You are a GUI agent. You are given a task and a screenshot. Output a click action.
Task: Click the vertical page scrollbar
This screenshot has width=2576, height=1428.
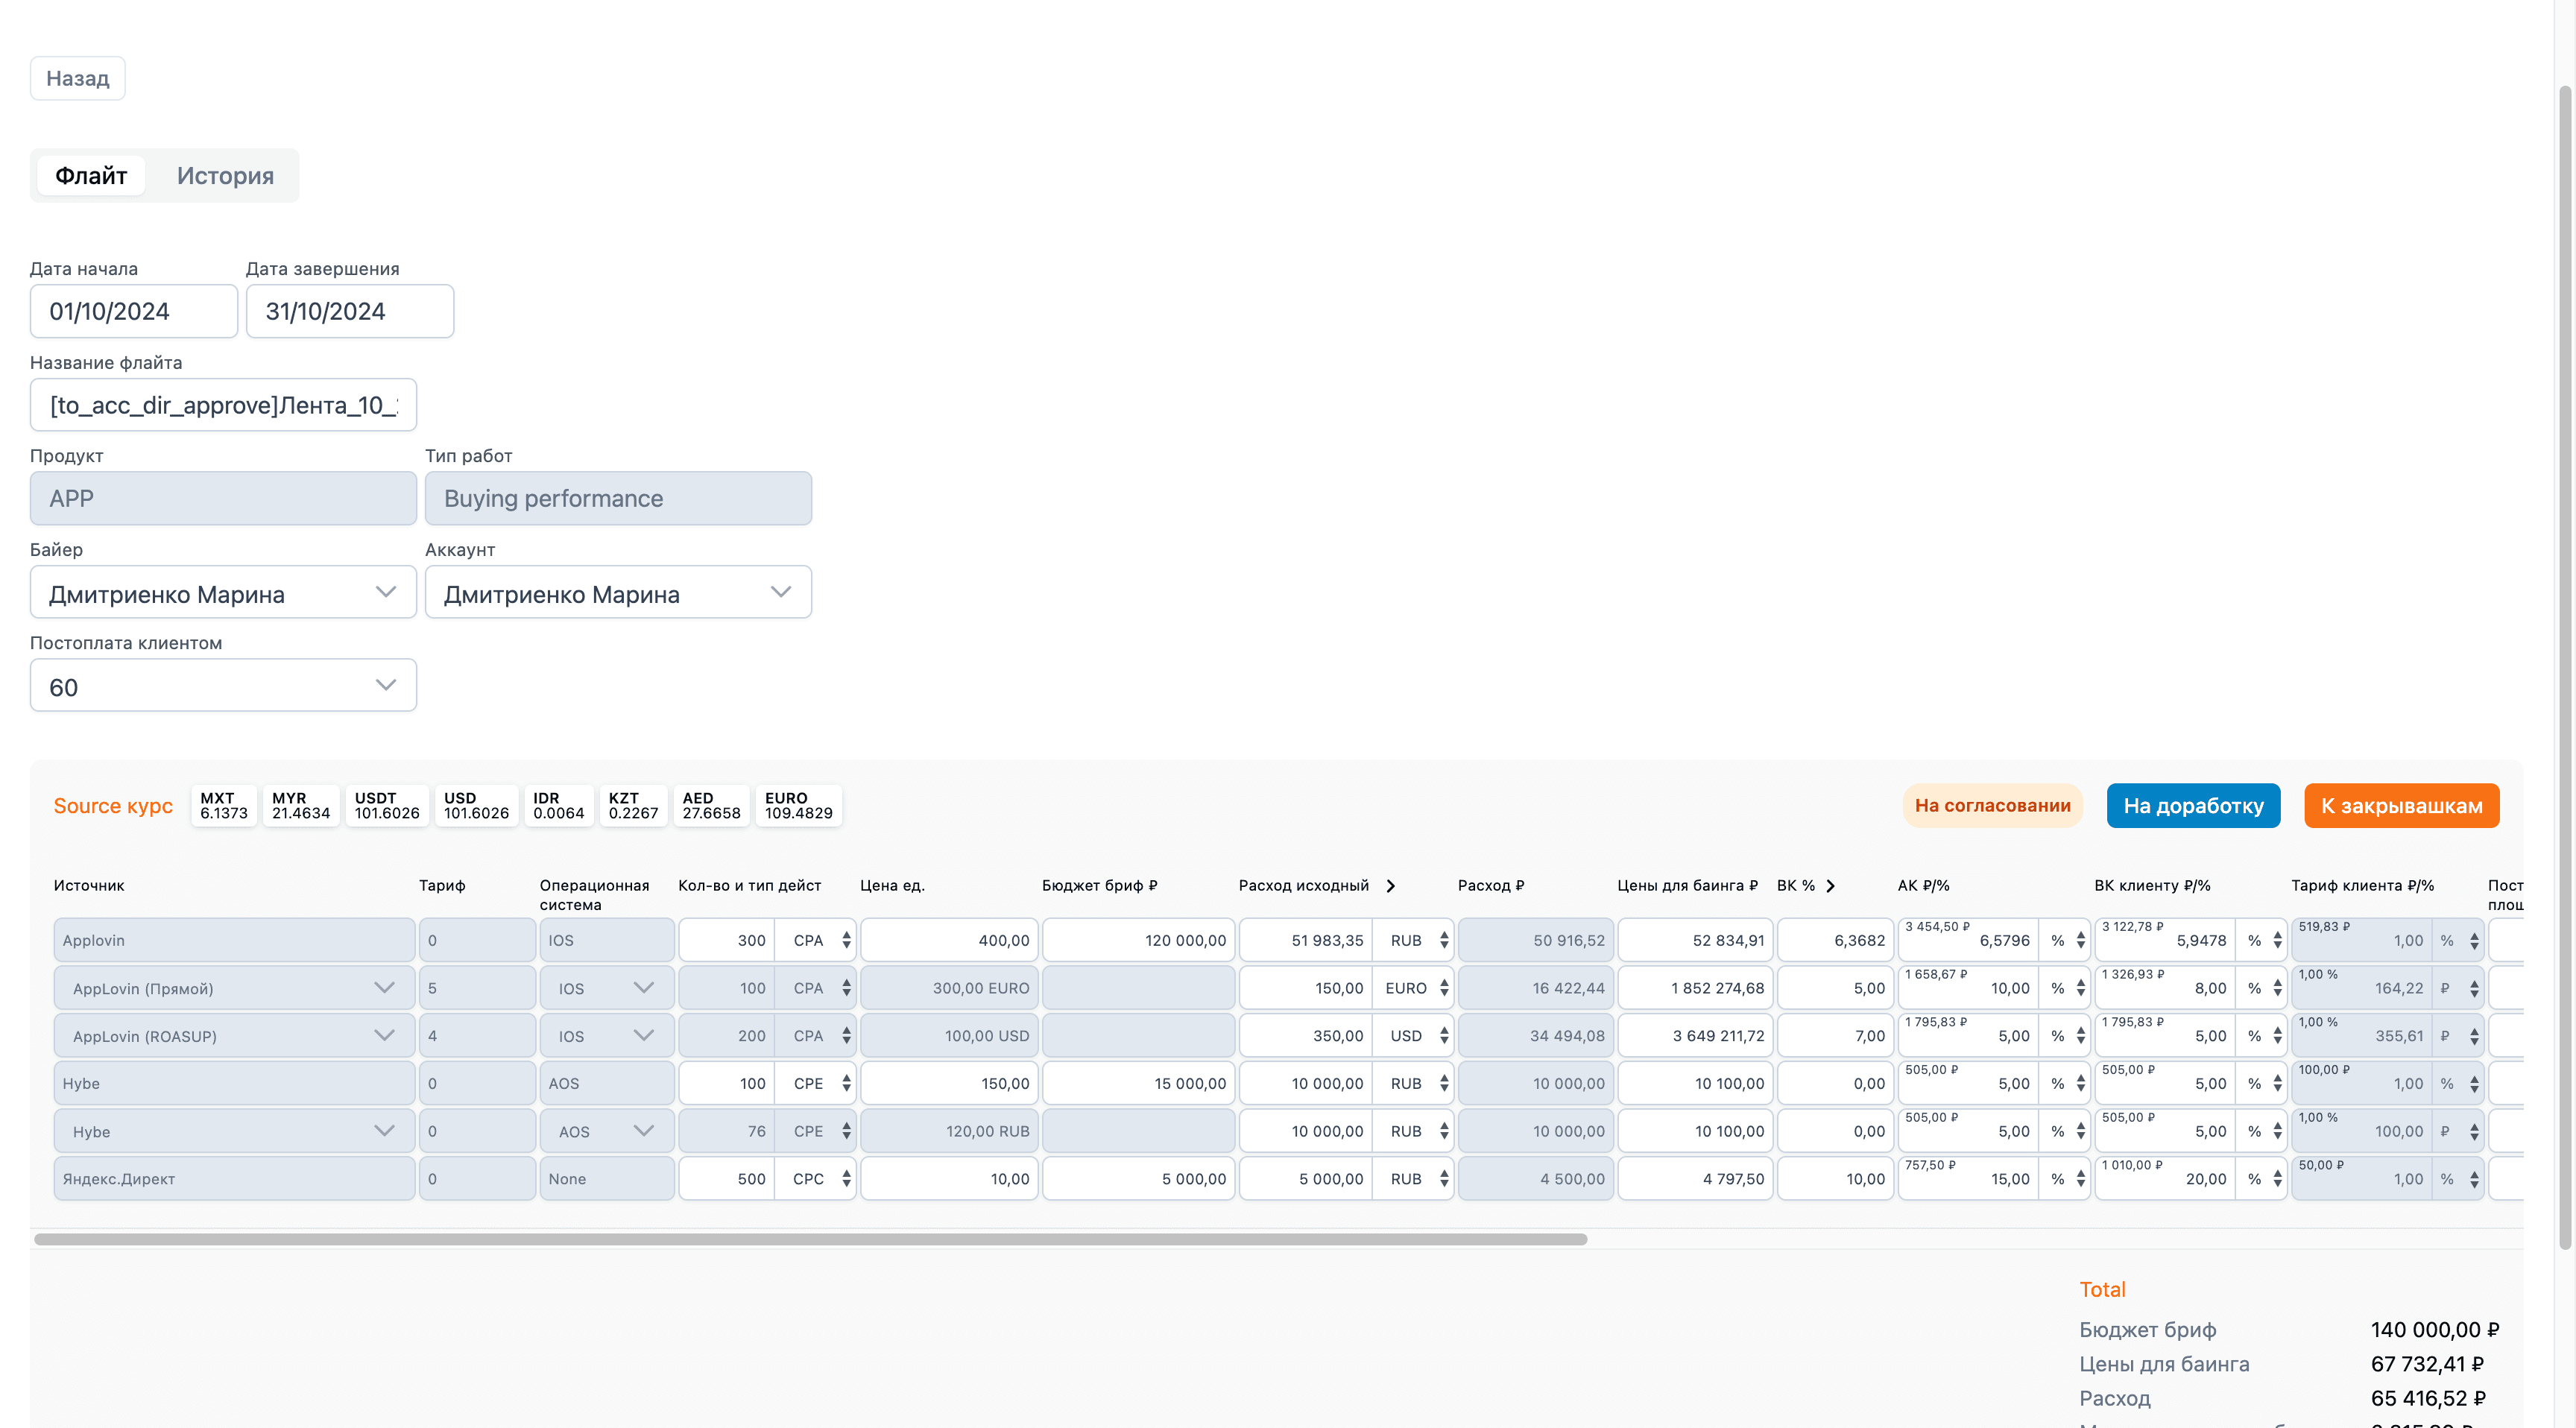point(2565,668)
